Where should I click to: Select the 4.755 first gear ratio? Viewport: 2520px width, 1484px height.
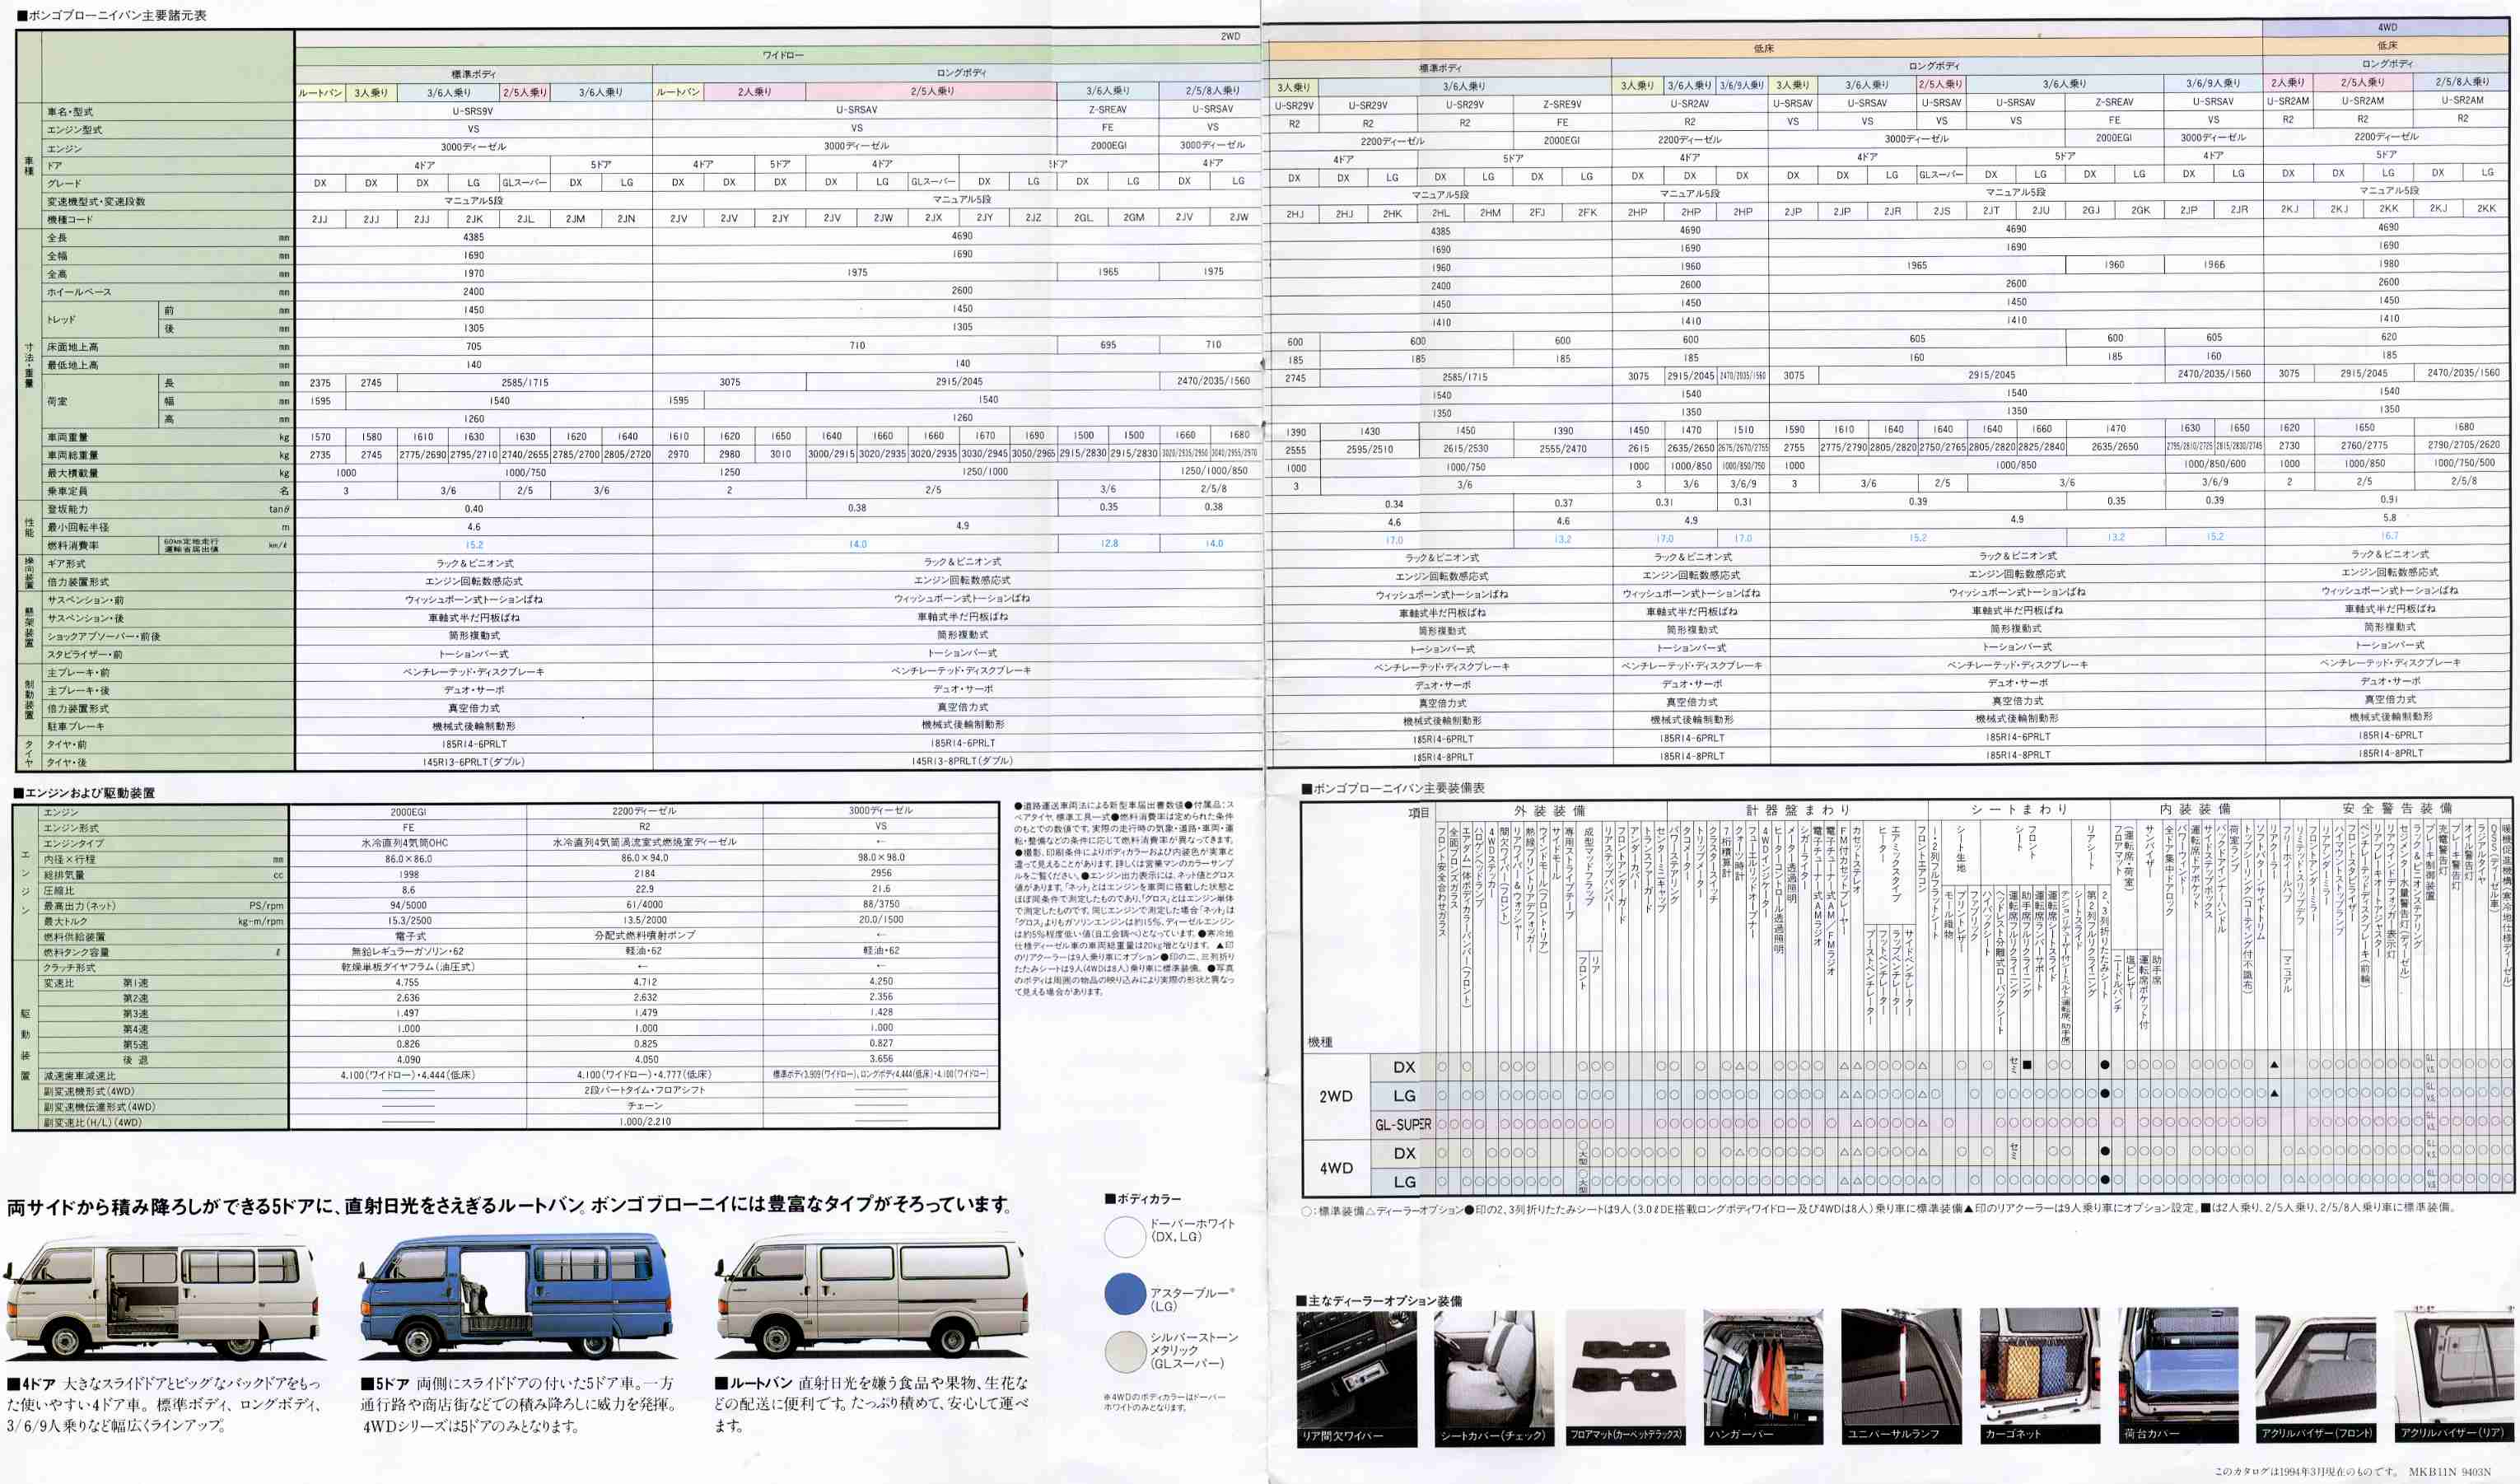click(408, 983)
